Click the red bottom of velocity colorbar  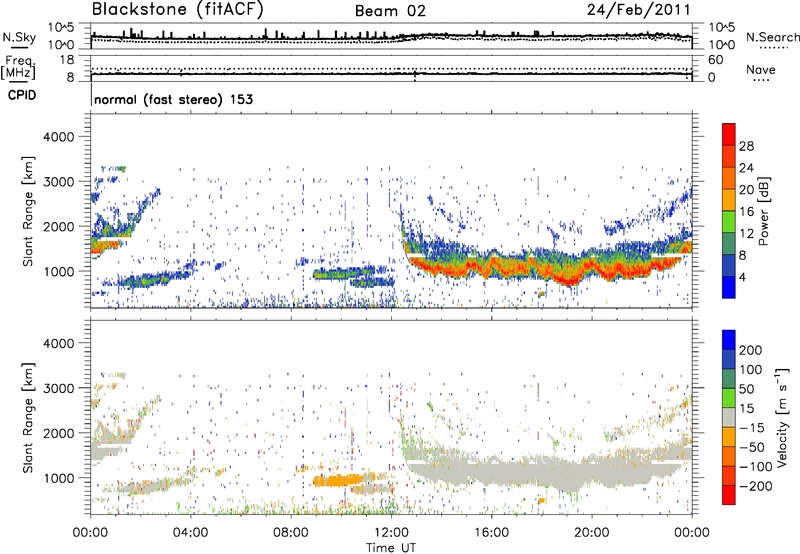(x=729, y=495)
